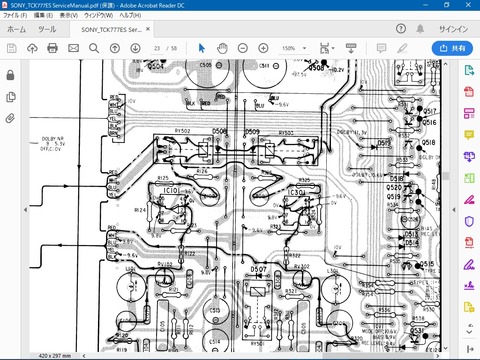The image size is (480, 360).
Task: Zoom in with the plus button
Action: [263, 48]
